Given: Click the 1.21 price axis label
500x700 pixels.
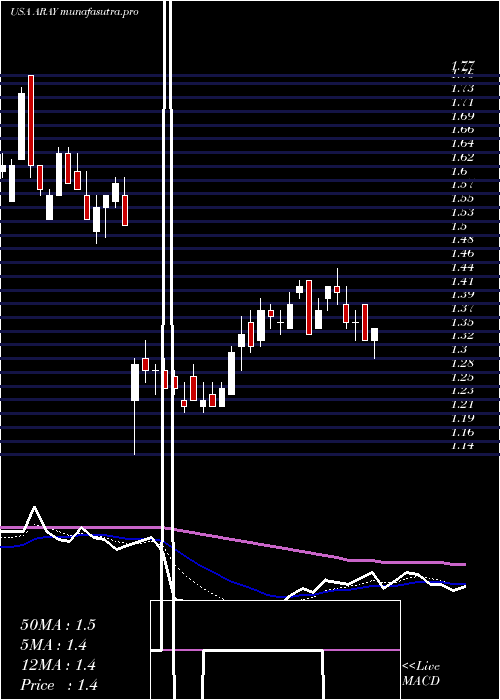Looking at the screenshot, I should [x=462, y=404].
